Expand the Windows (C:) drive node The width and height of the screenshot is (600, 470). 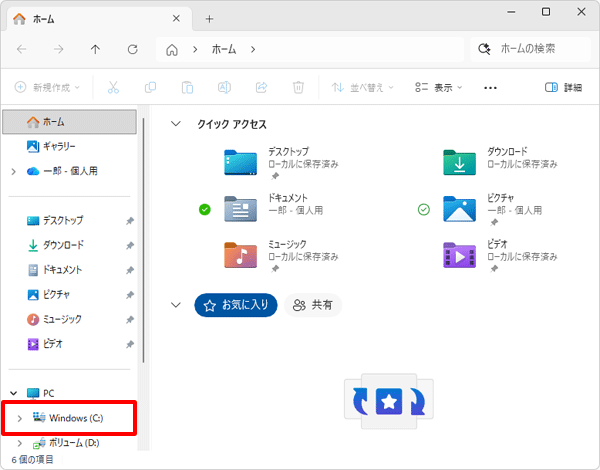pyautogui.click(x=20, y=418)
